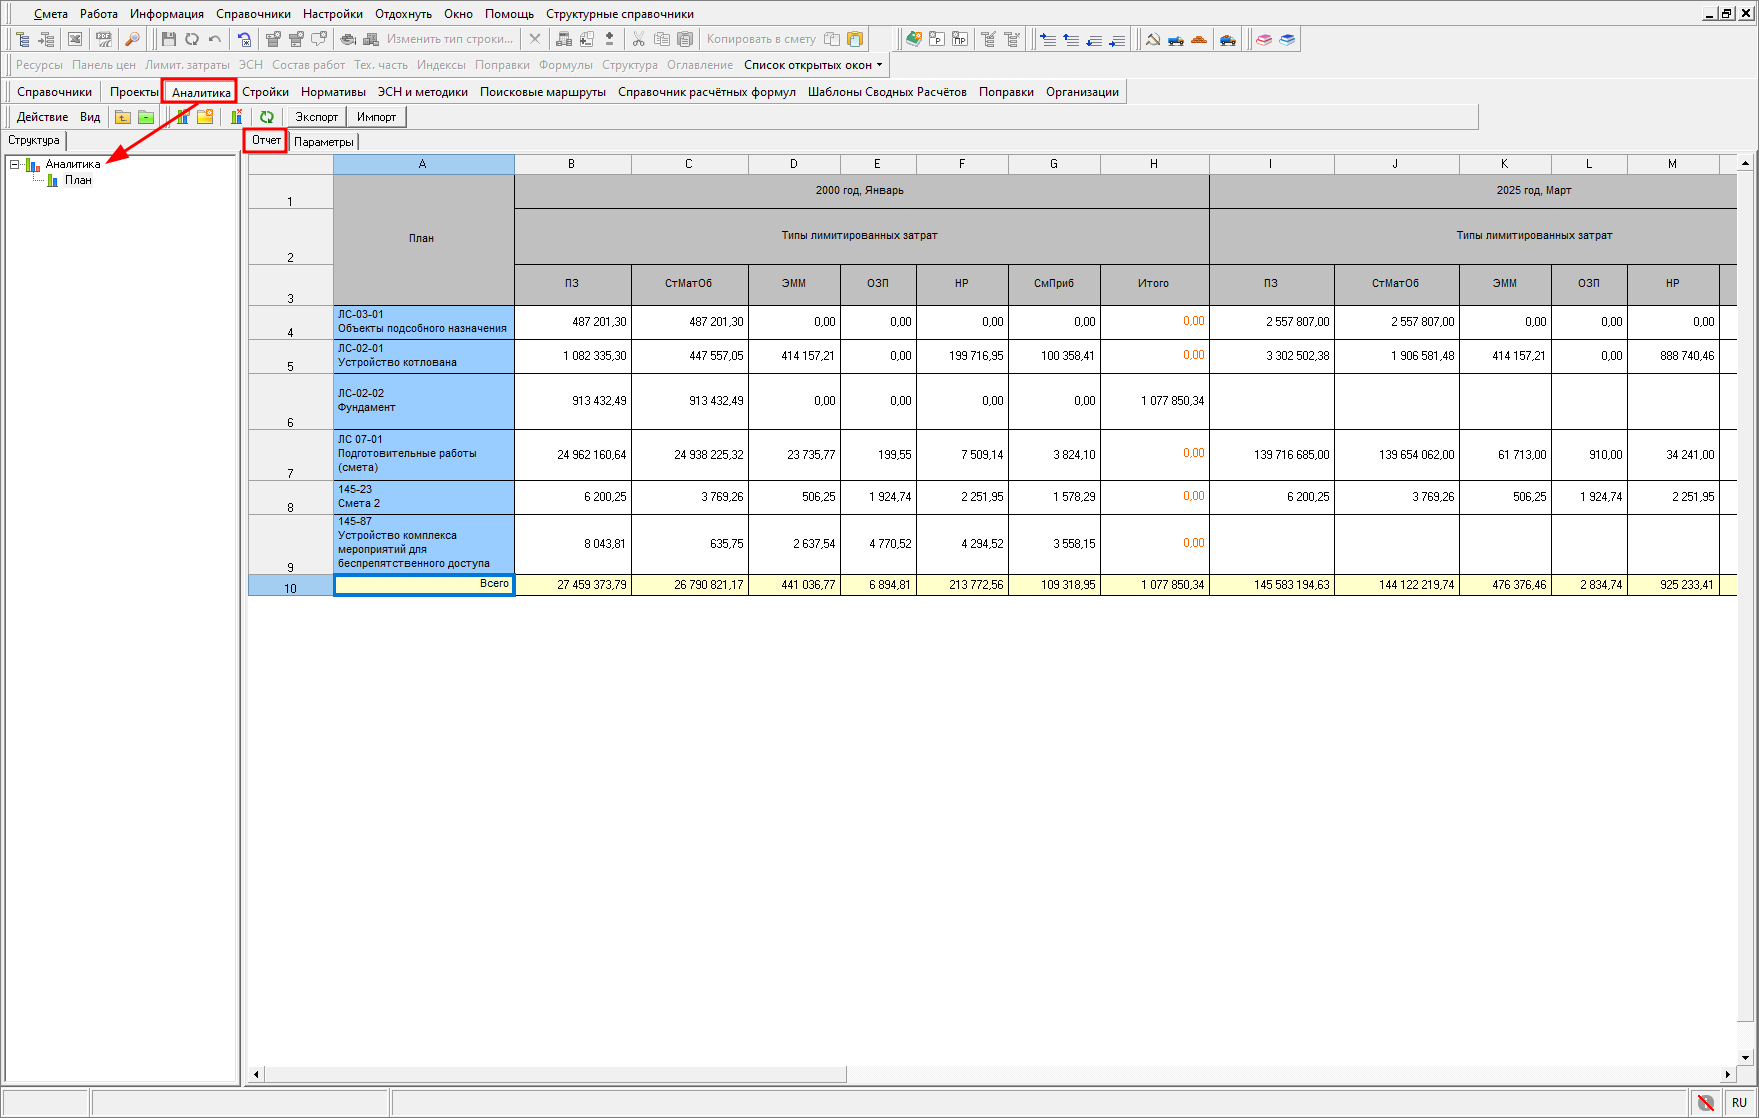Click the PDF export icon
This screenshot has width=1759, height=1118.
[103, 39]
